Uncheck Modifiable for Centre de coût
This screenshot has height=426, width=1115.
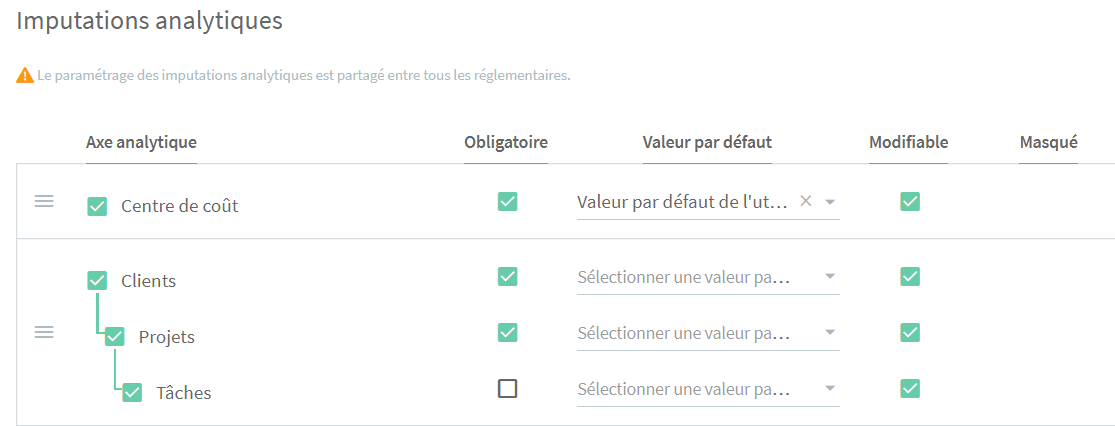coord(909,201)
